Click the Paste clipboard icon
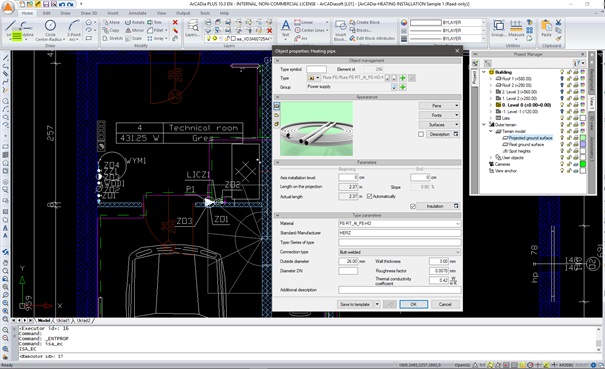This screenshot has width=605, height=369. point(546,29)
